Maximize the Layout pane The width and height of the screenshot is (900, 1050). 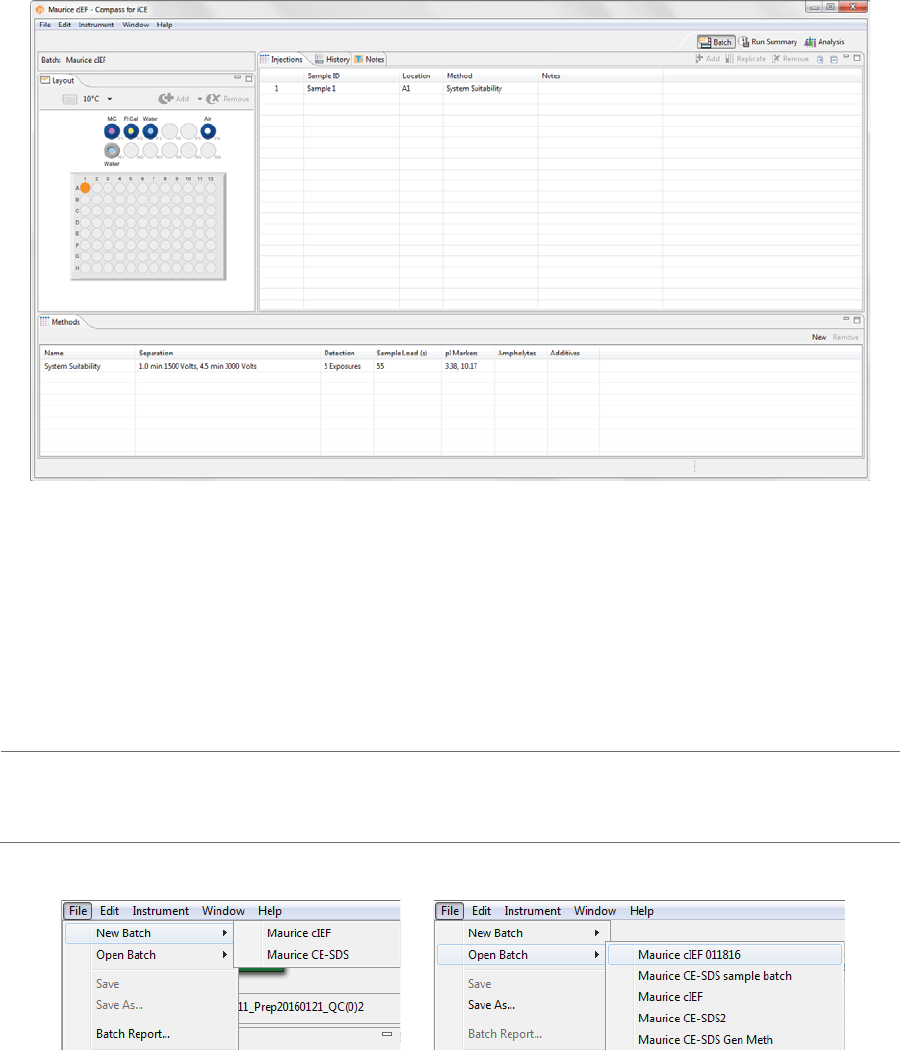point(248,79)
